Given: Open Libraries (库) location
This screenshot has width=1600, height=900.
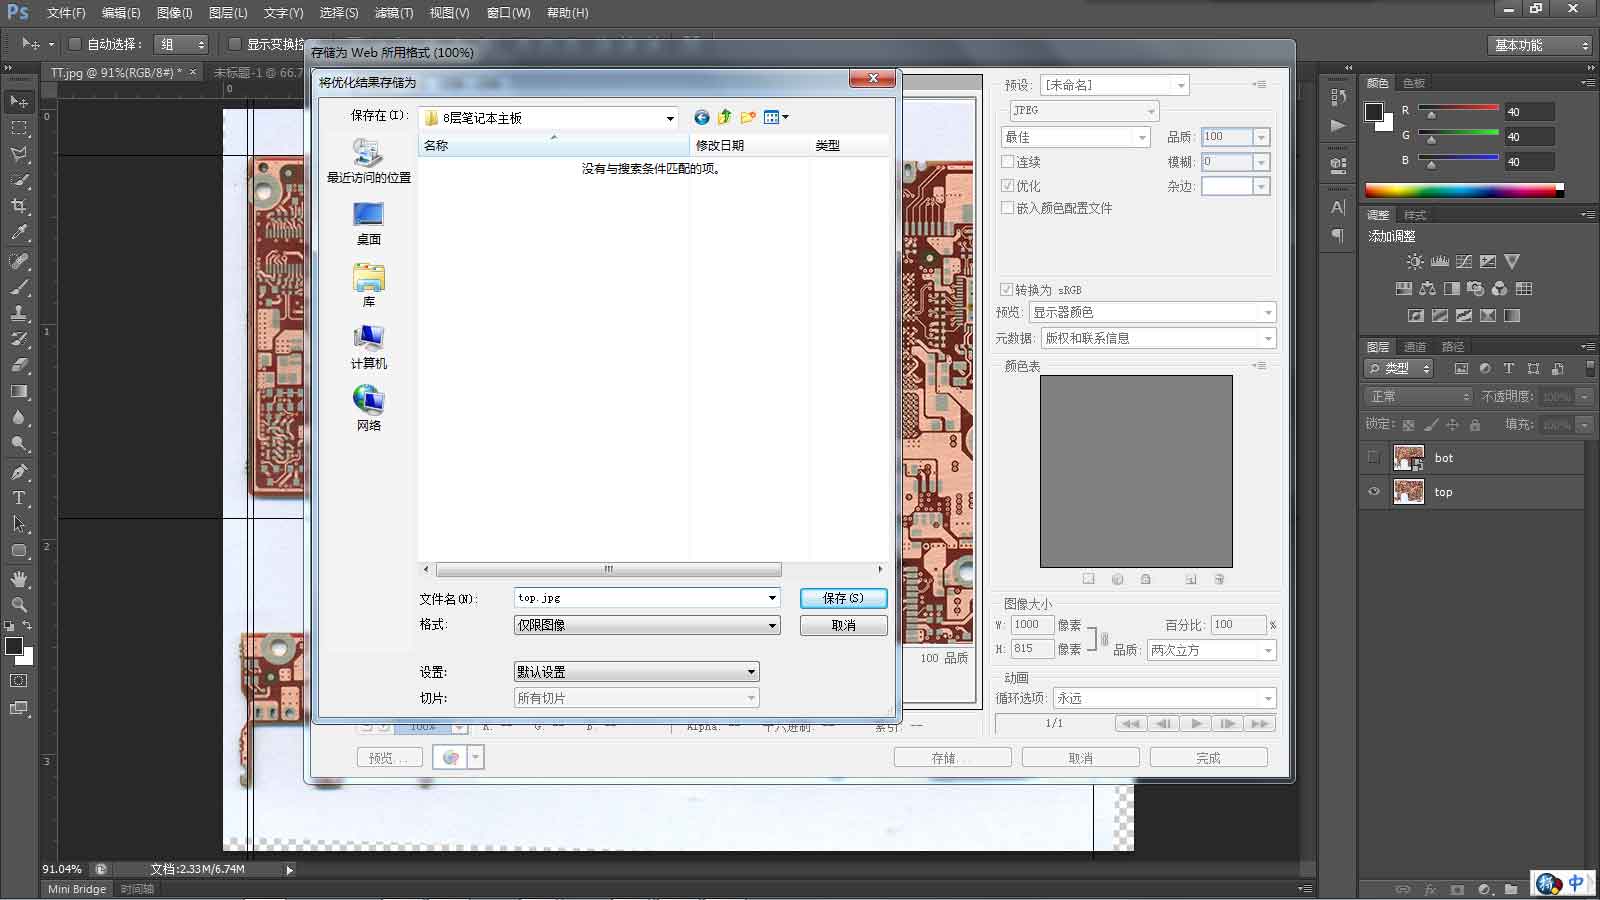Looking at the screenshot, I should point(369,286).
